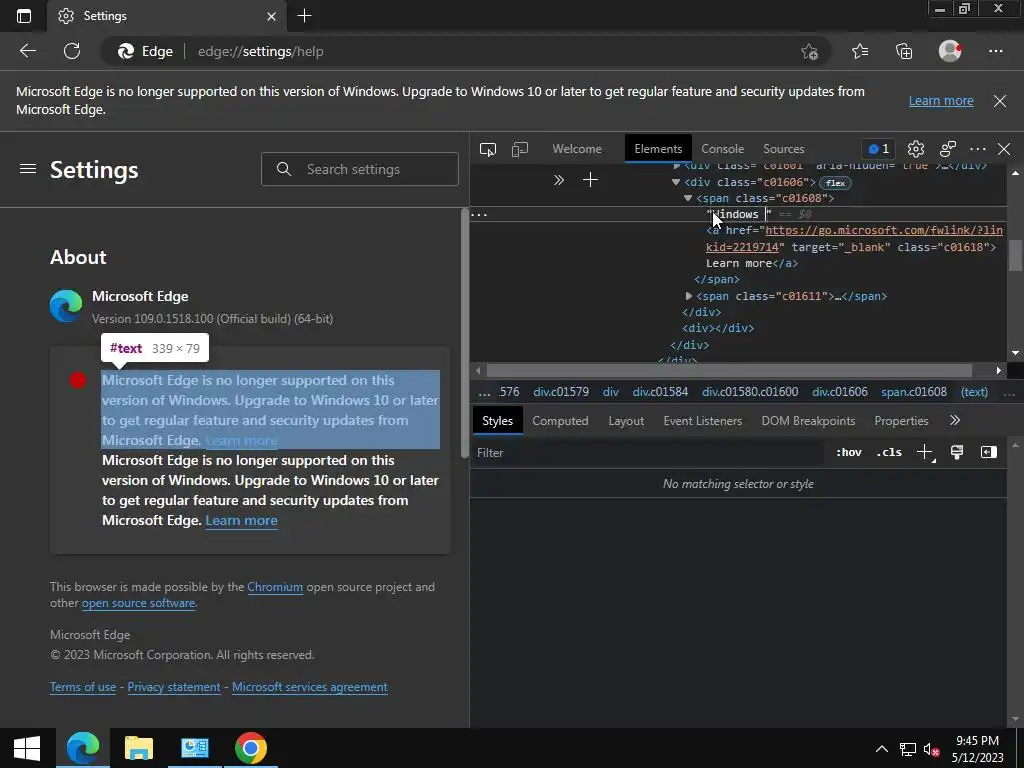The image size is (1024, 768).
Task: Refresh the settings page
Action: [x=72, y=51]
